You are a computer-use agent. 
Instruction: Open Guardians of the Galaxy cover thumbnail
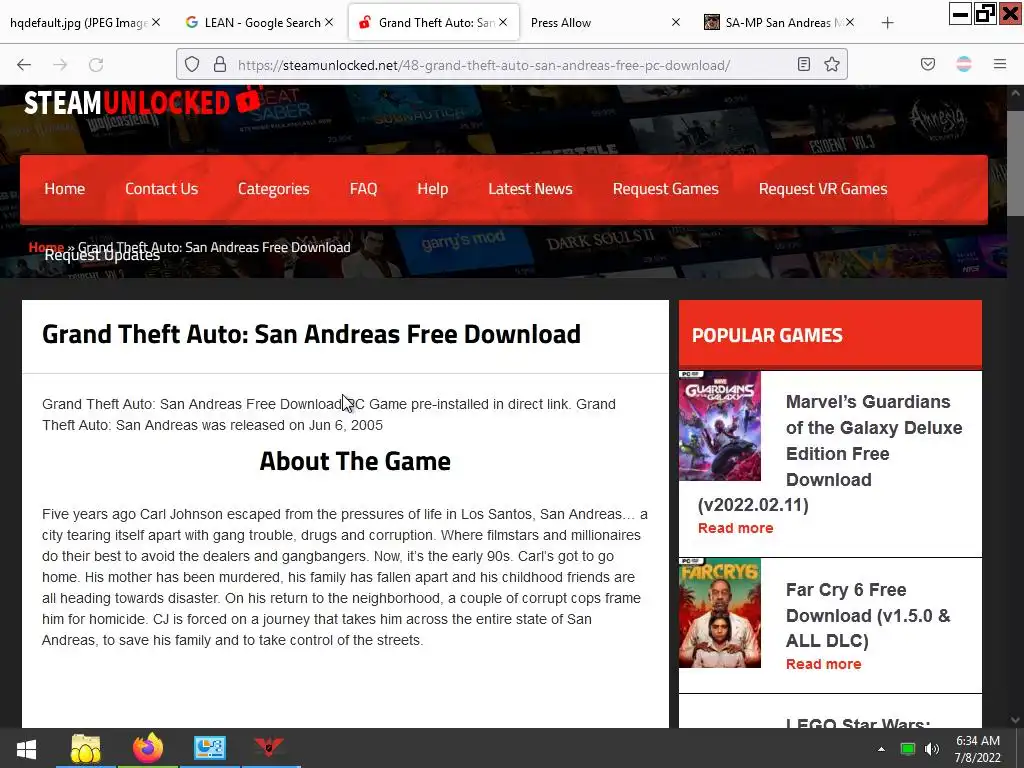(720, 425)
